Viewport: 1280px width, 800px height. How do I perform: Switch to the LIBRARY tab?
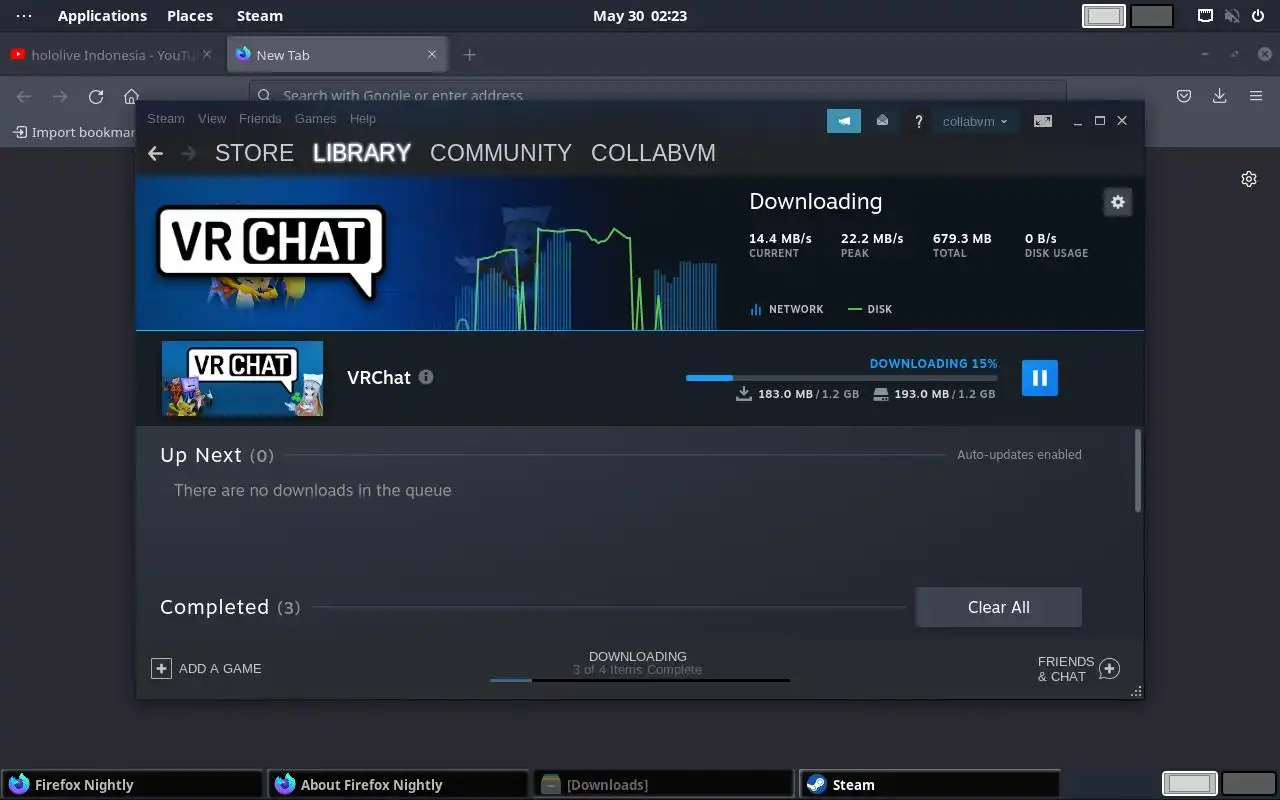pos(362,153)
